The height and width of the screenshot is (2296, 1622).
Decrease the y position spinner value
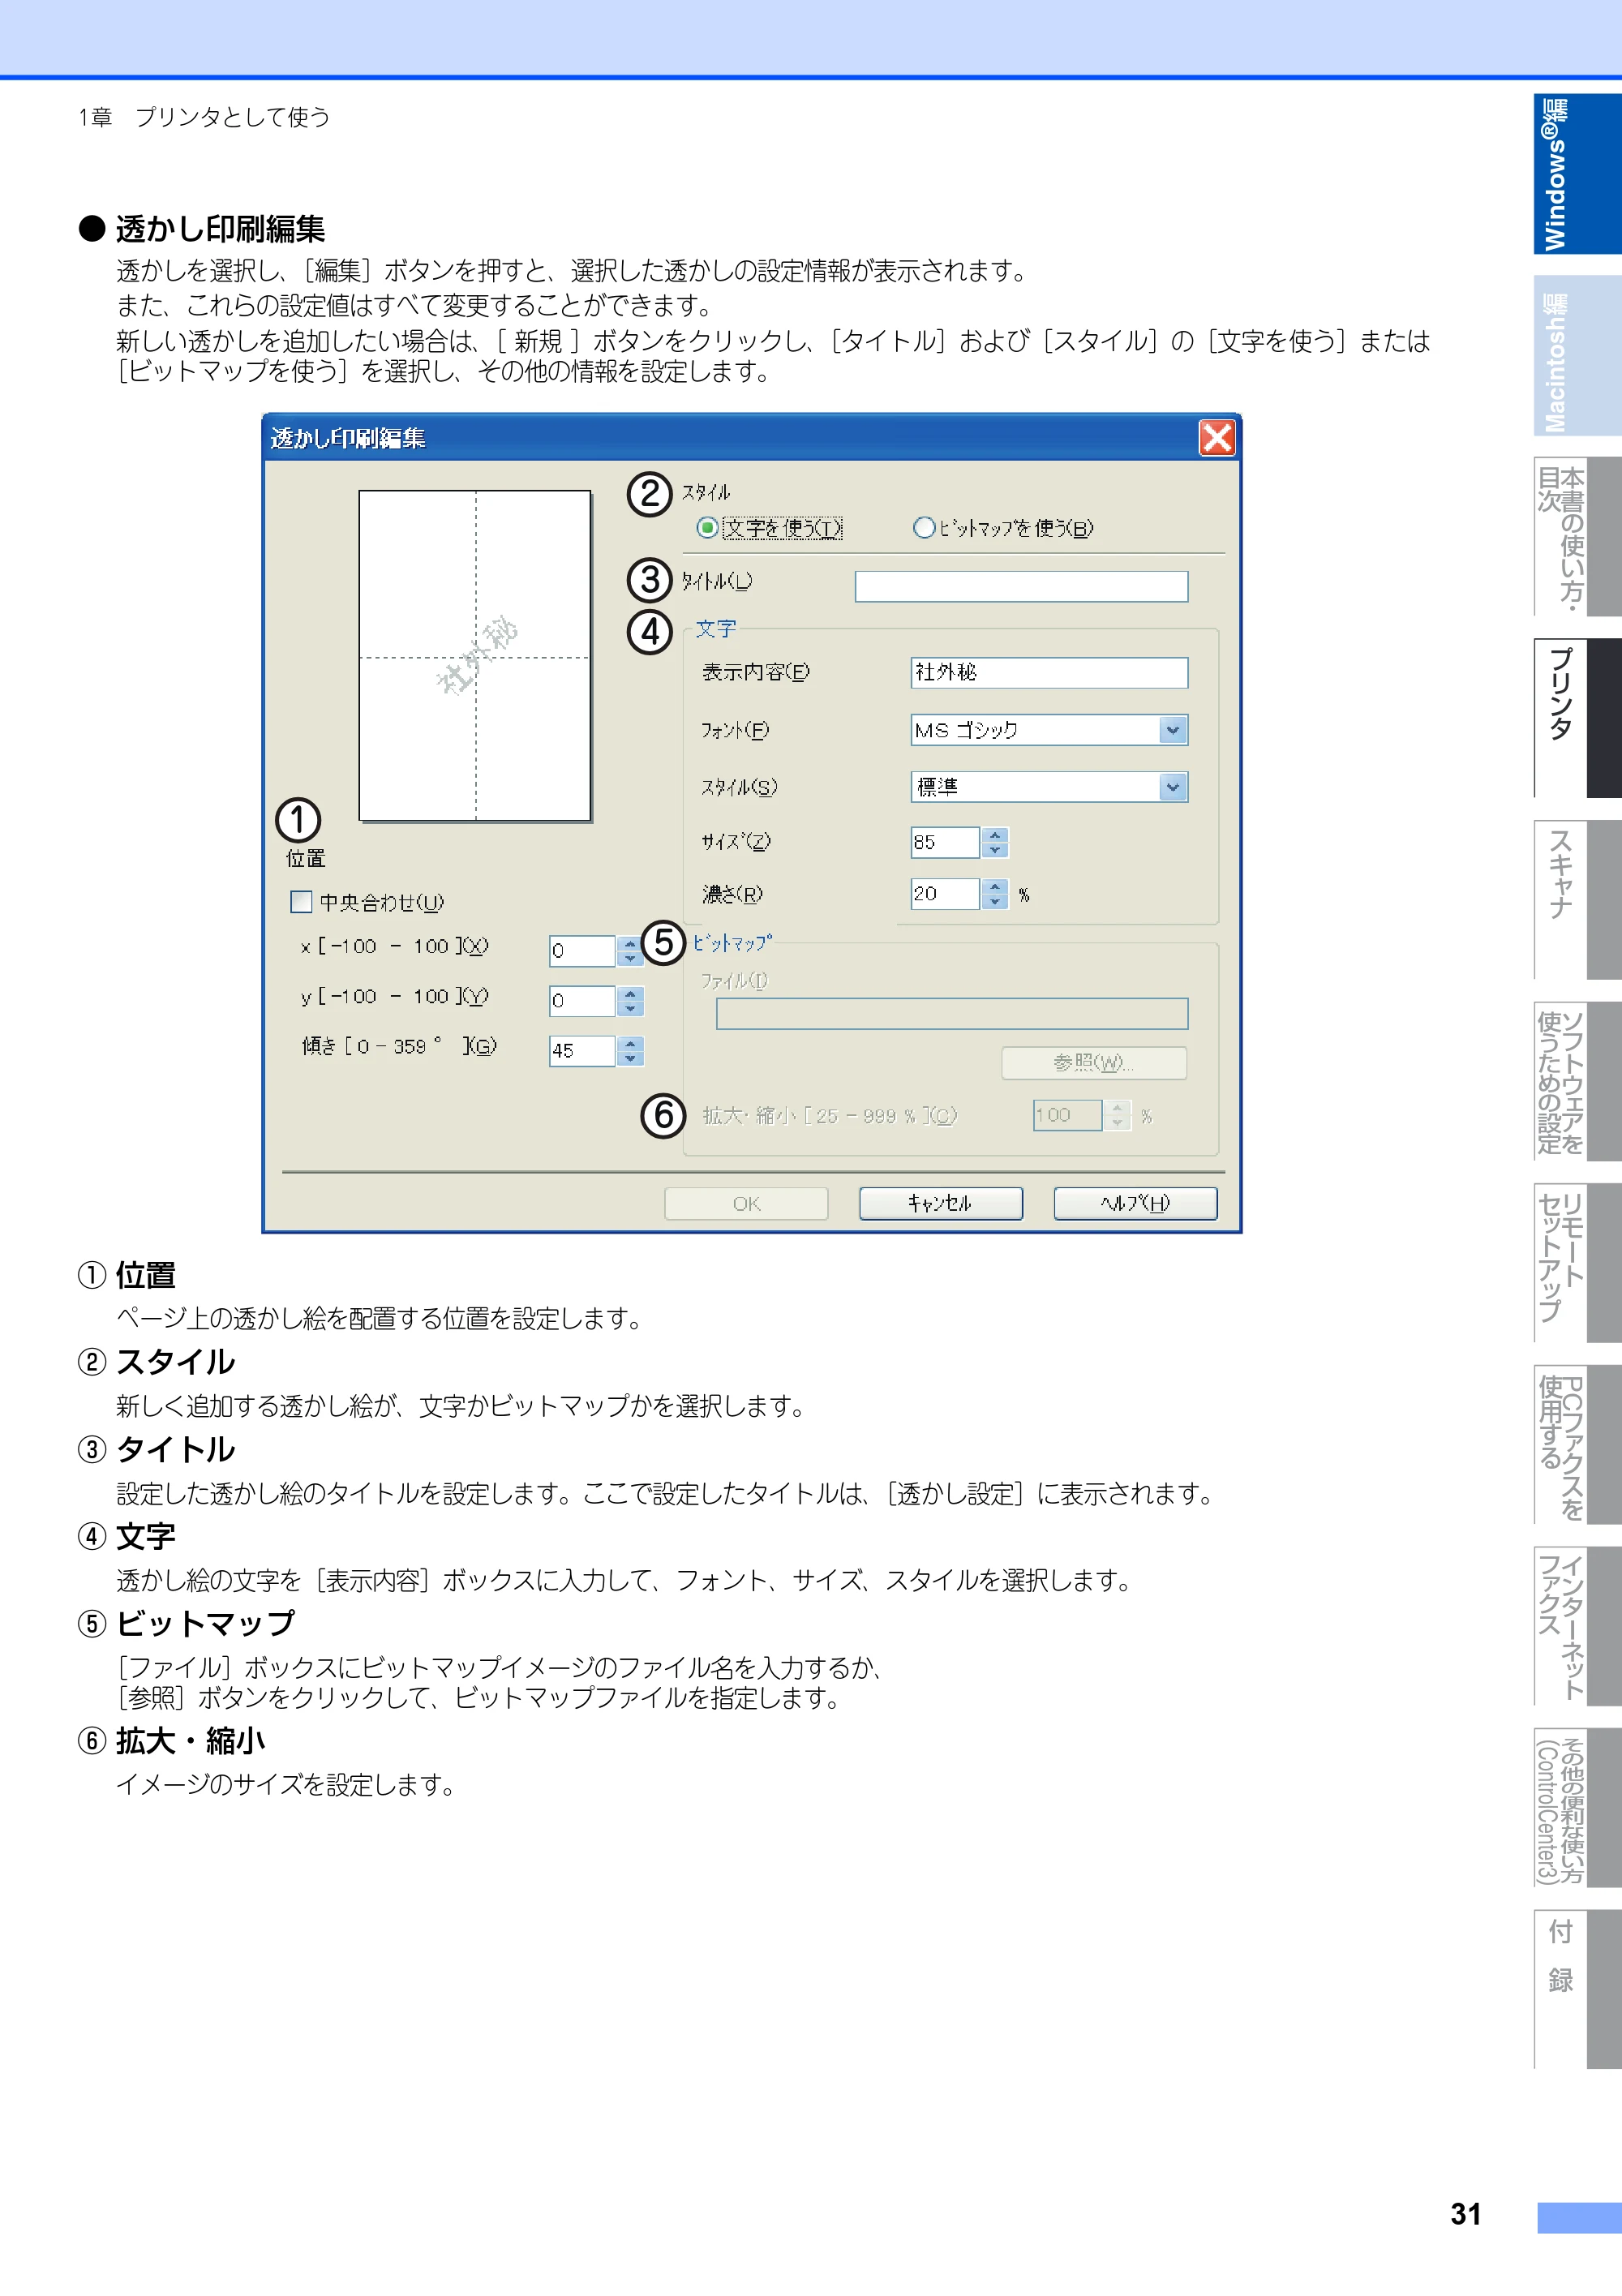pyautogui.click(x=630, y=1008)
